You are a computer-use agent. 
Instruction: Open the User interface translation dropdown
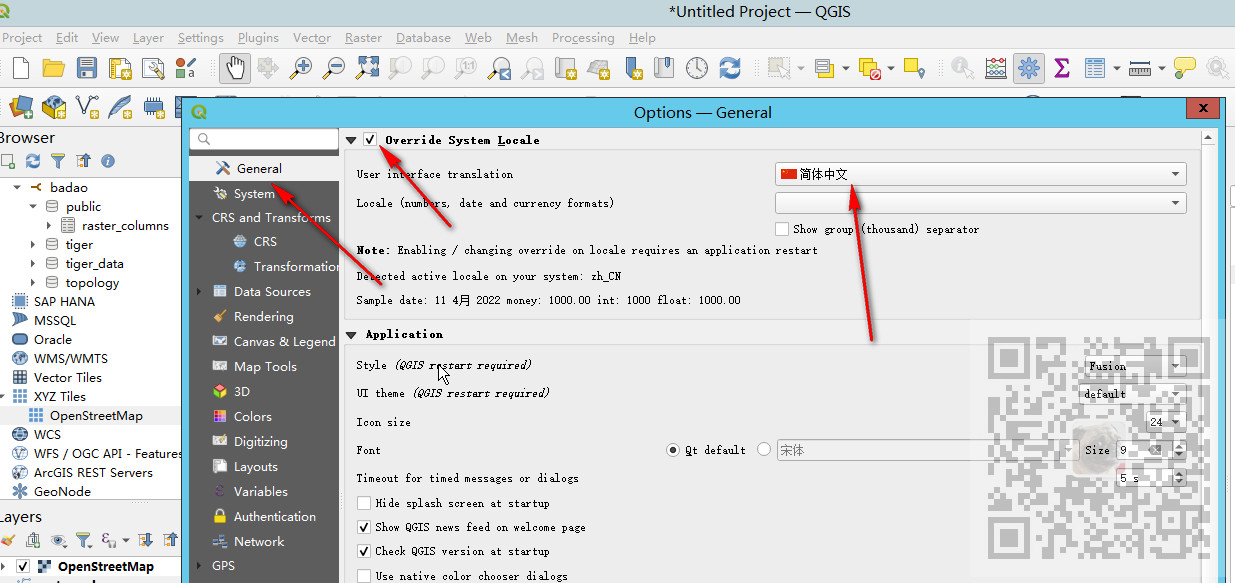(x=981, y=174)
